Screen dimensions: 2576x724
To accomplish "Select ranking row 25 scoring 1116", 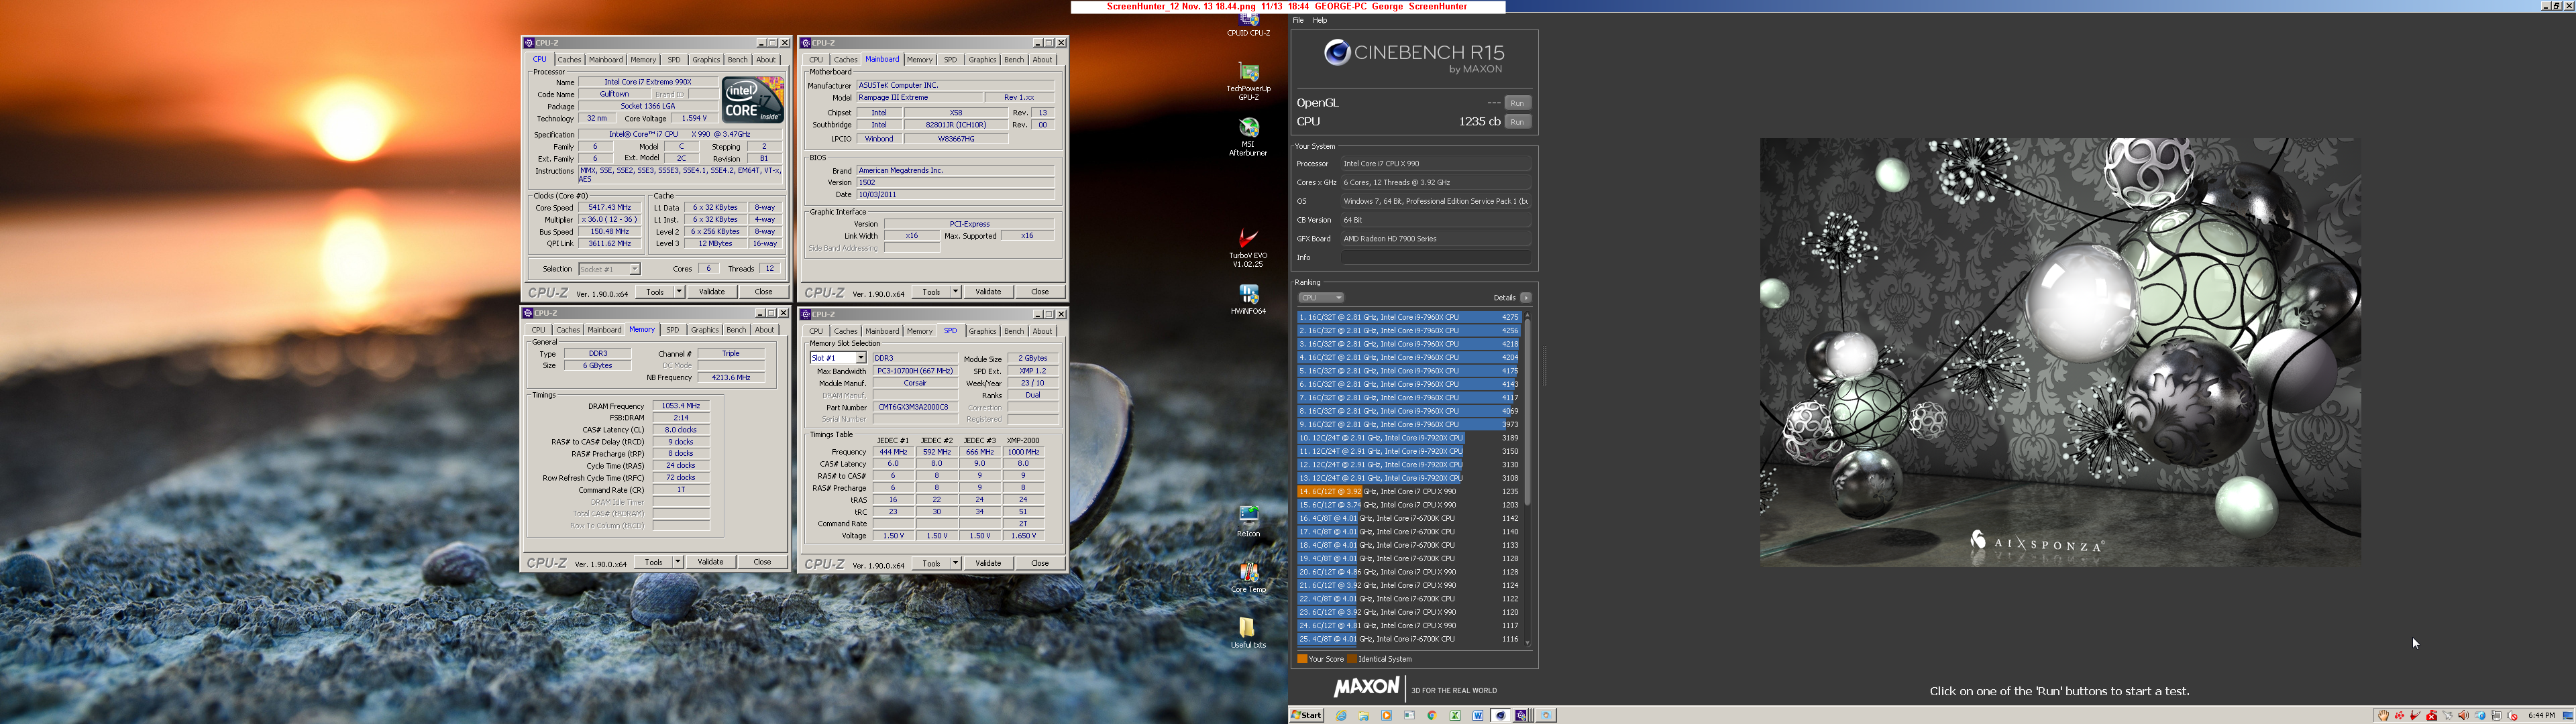I will pyautogui.click(x=1409, y=639).
